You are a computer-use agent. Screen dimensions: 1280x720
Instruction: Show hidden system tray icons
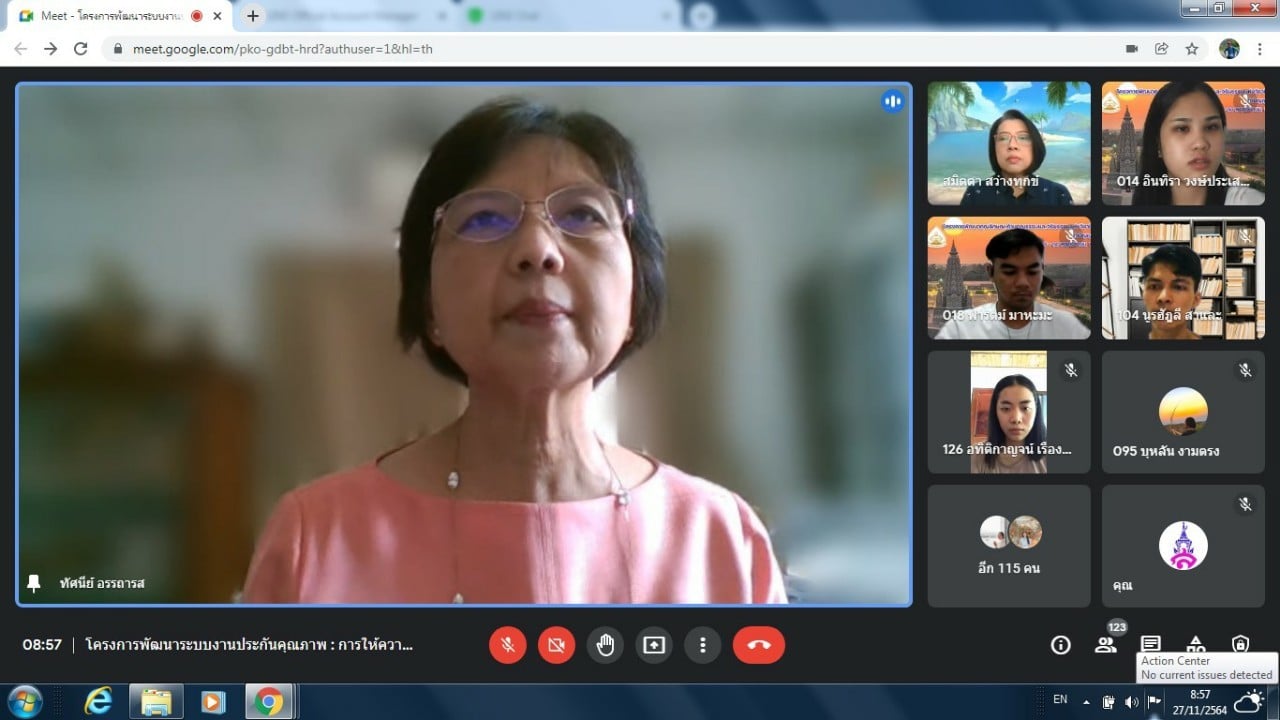coord(1088,701)
